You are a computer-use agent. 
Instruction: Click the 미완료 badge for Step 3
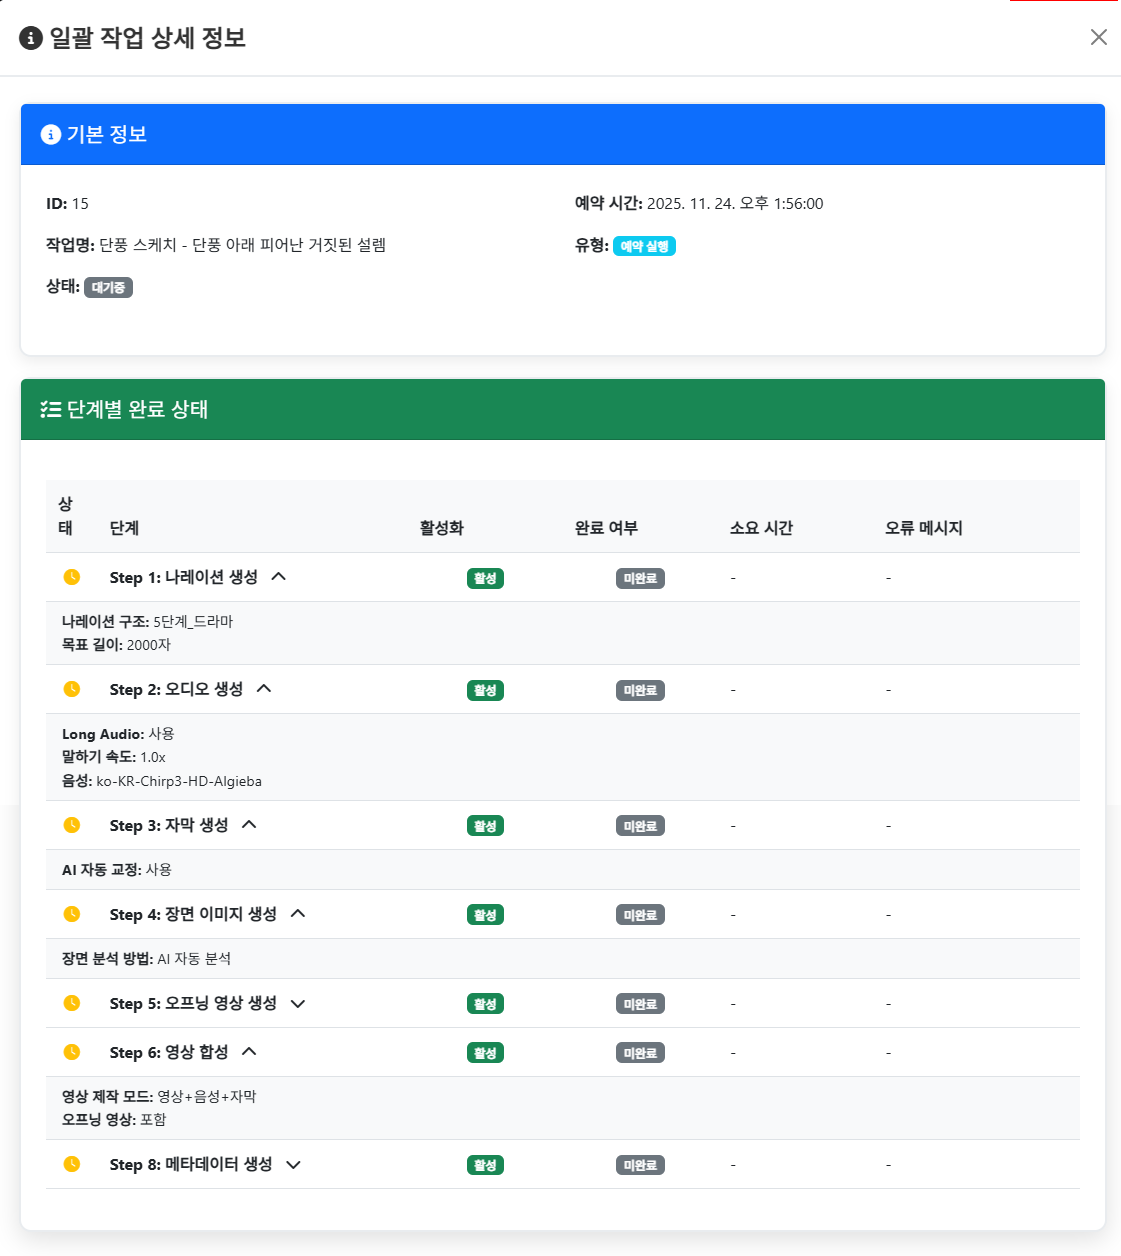click(640, 826)
